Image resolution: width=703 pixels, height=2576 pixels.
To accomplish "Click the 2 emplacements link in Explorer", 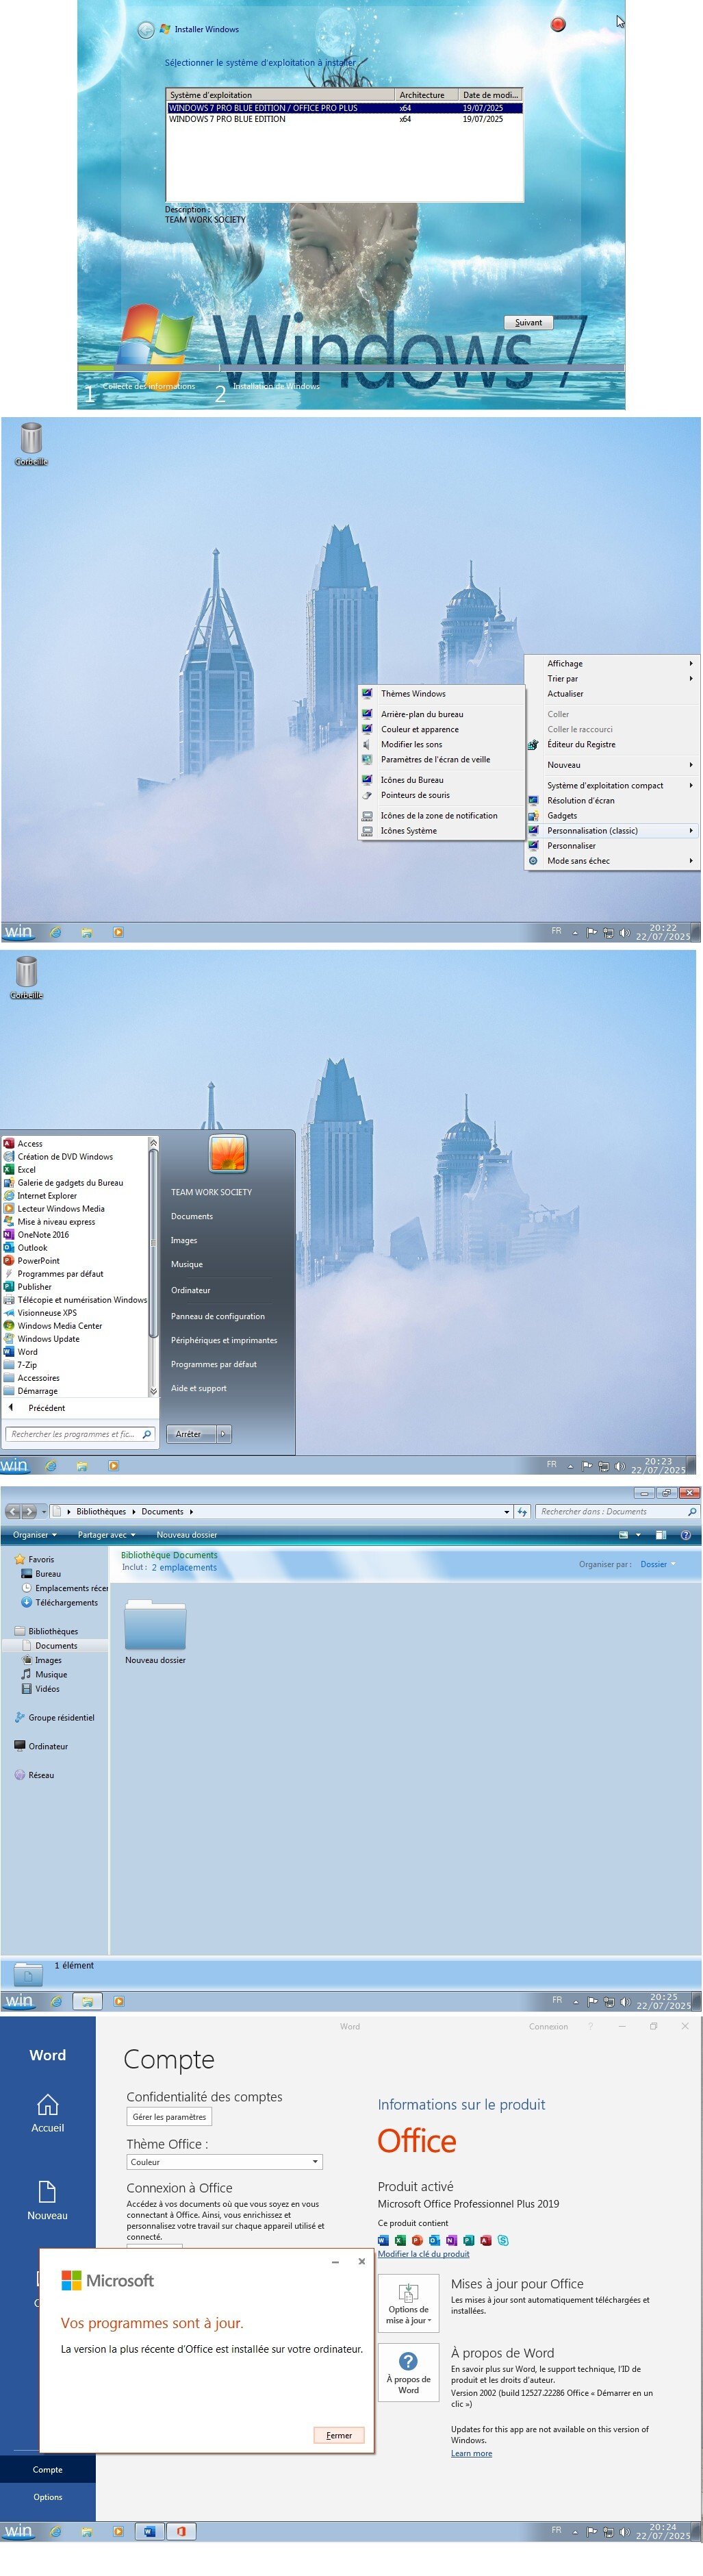I will point(184,1568).
